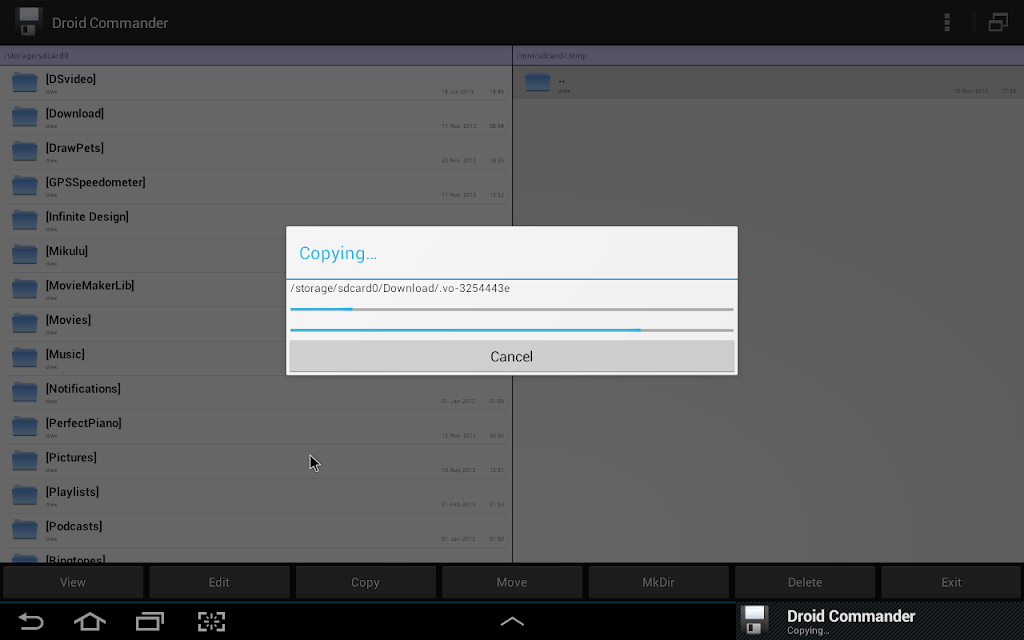Click the file copy progress bar
The width and height of the screenshot is (1024, 640).
coord(511,309)
